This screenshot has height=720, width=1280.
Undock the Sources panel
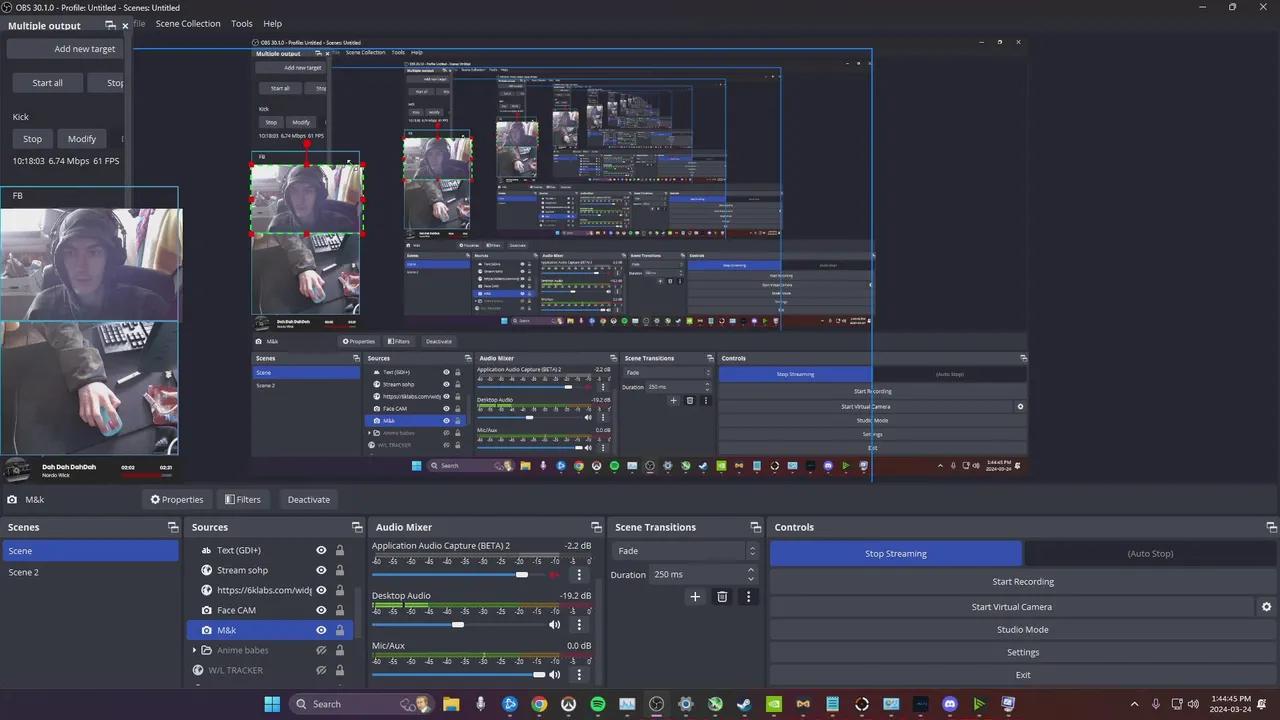(x=357, y=527)
